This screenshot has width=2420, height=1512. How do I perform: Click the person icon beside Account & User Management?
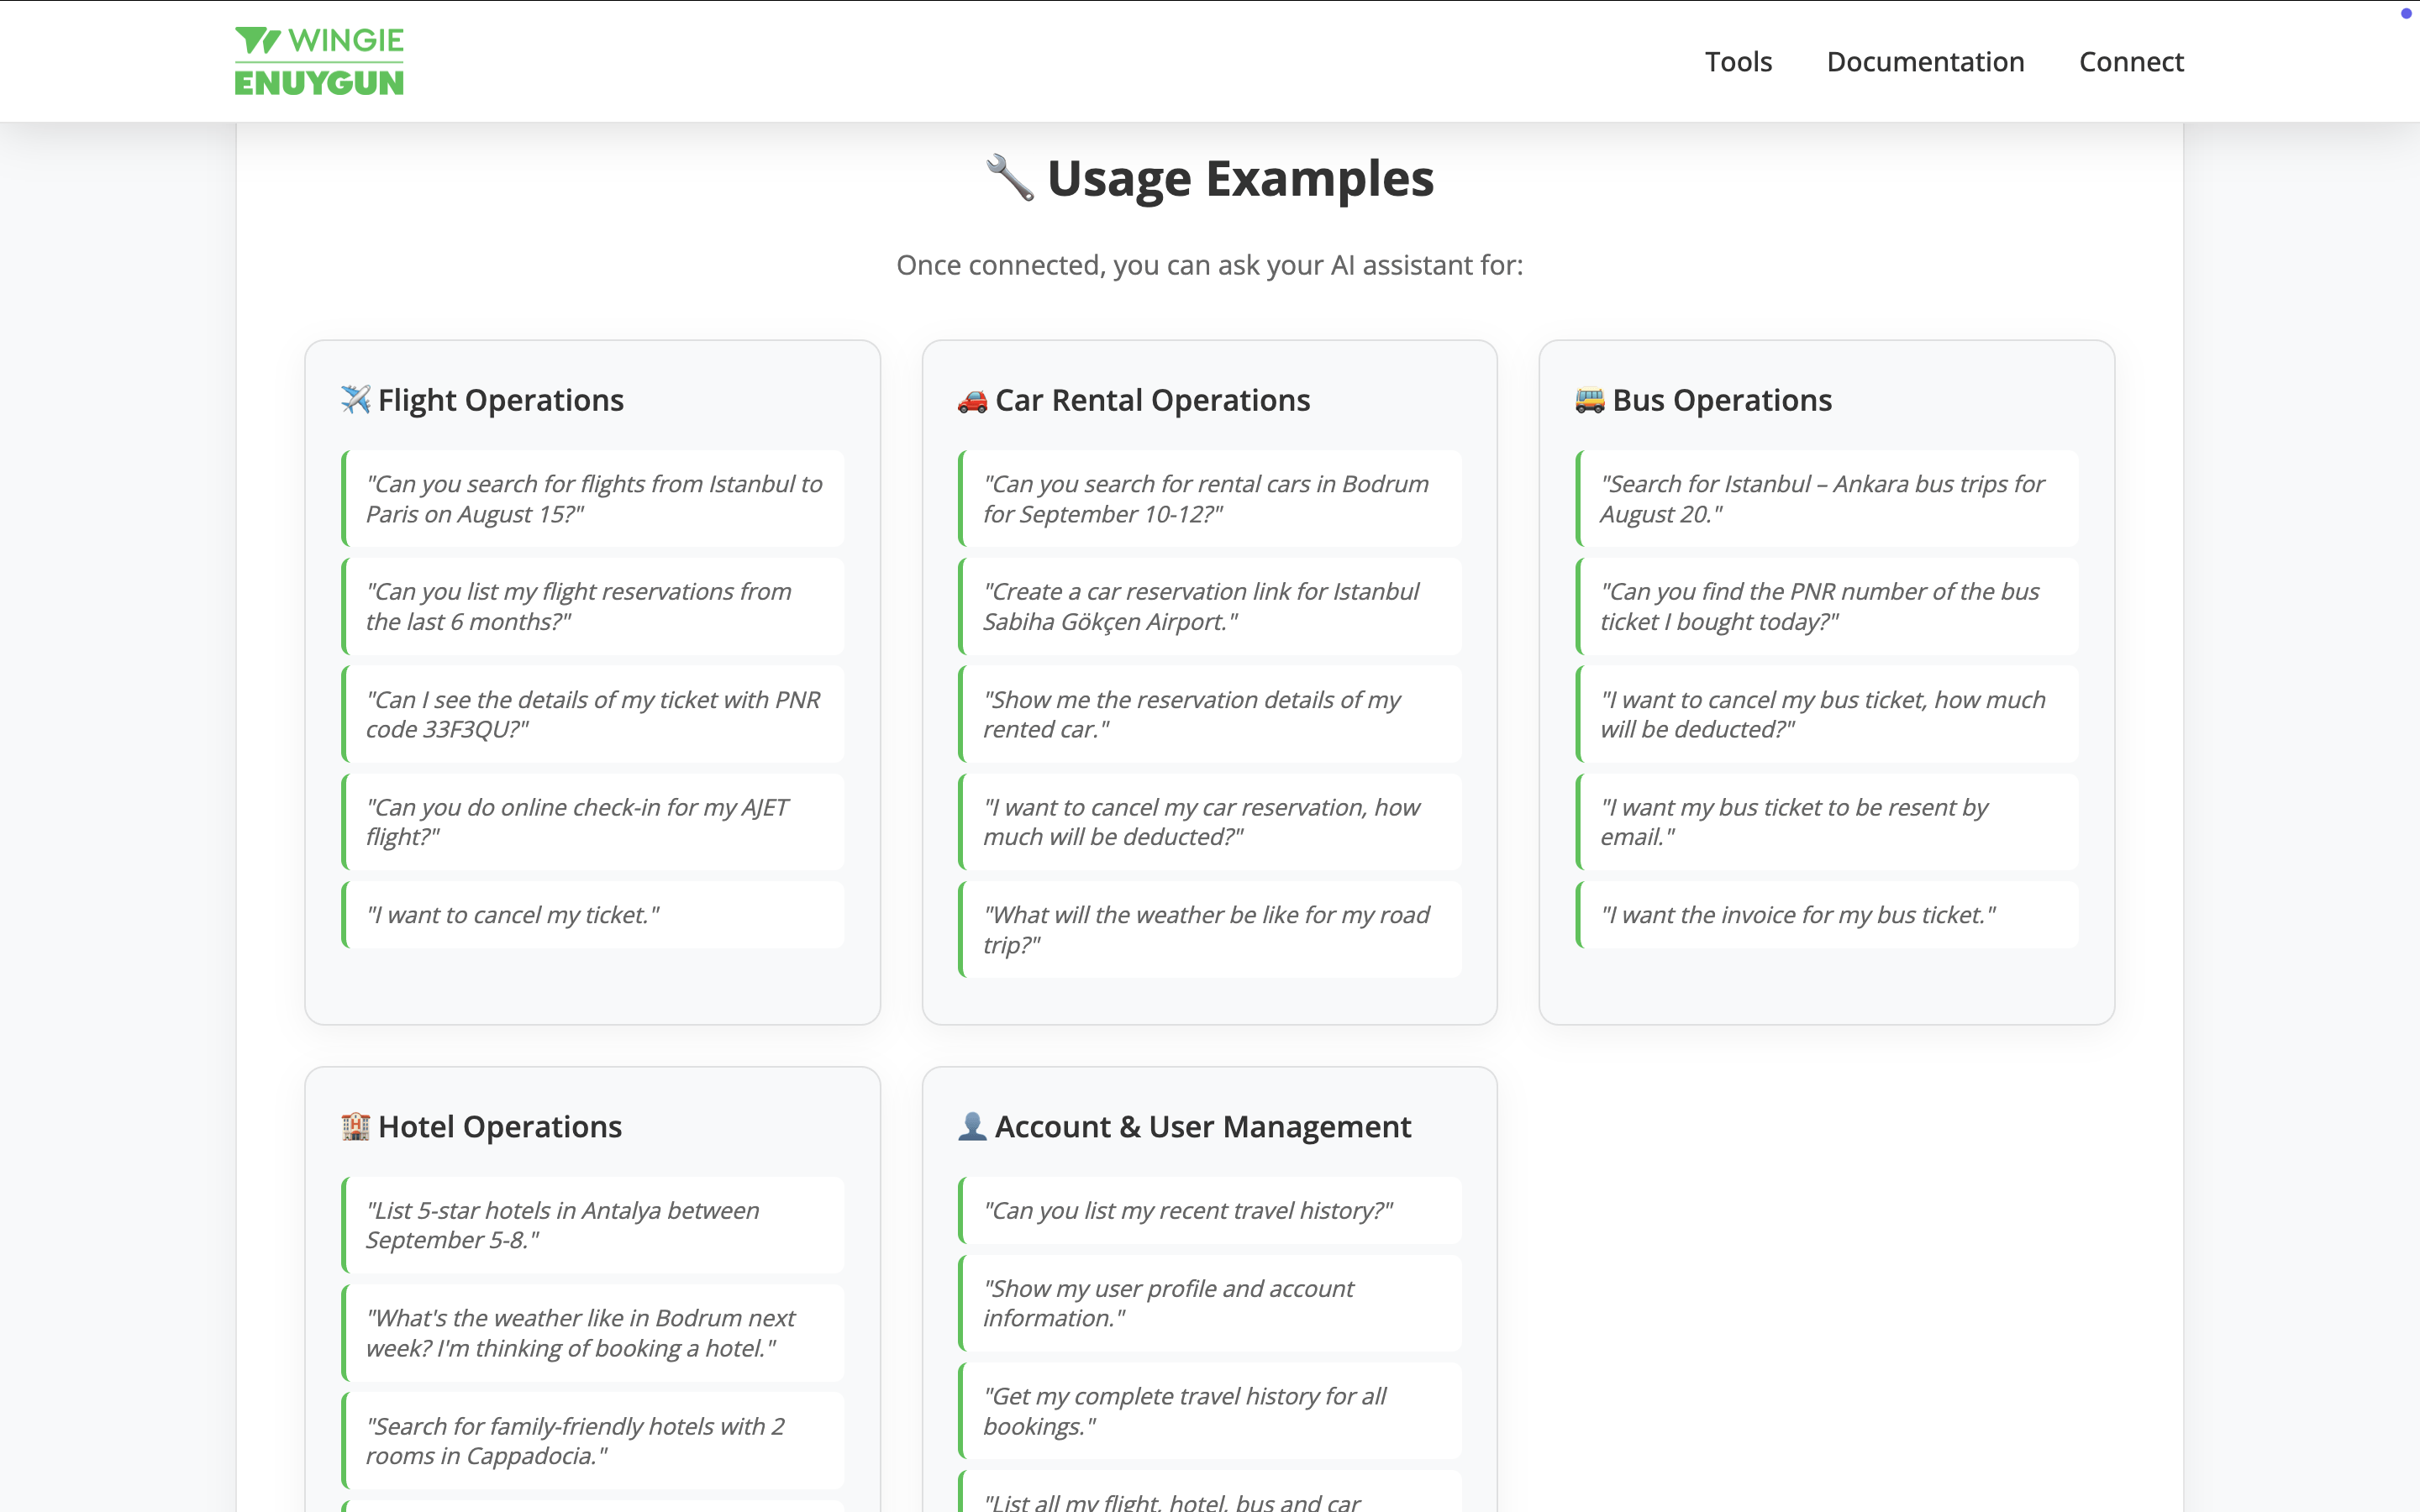pos(972,1126)
